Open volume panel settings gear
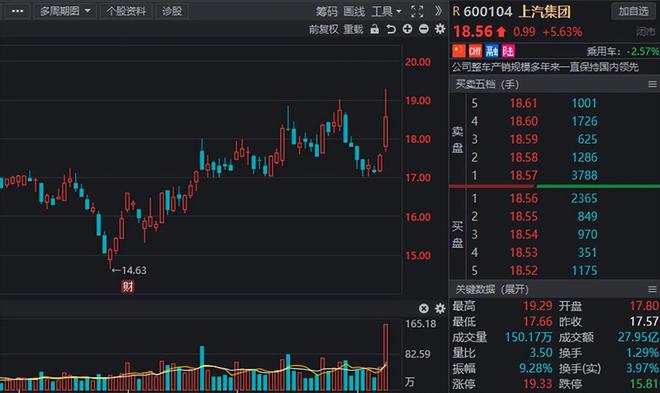The width and height of the screenshot is (660, 393). pos(440,308)
